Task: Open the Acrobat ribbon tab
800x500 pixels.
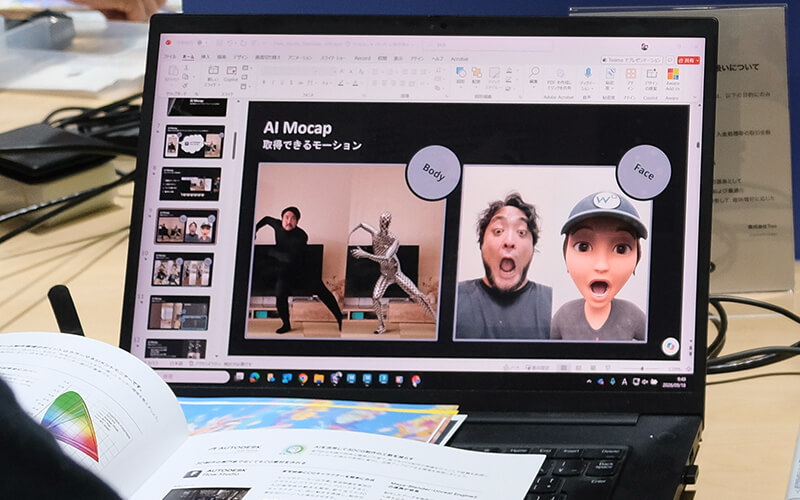Action: coord(459,59)
